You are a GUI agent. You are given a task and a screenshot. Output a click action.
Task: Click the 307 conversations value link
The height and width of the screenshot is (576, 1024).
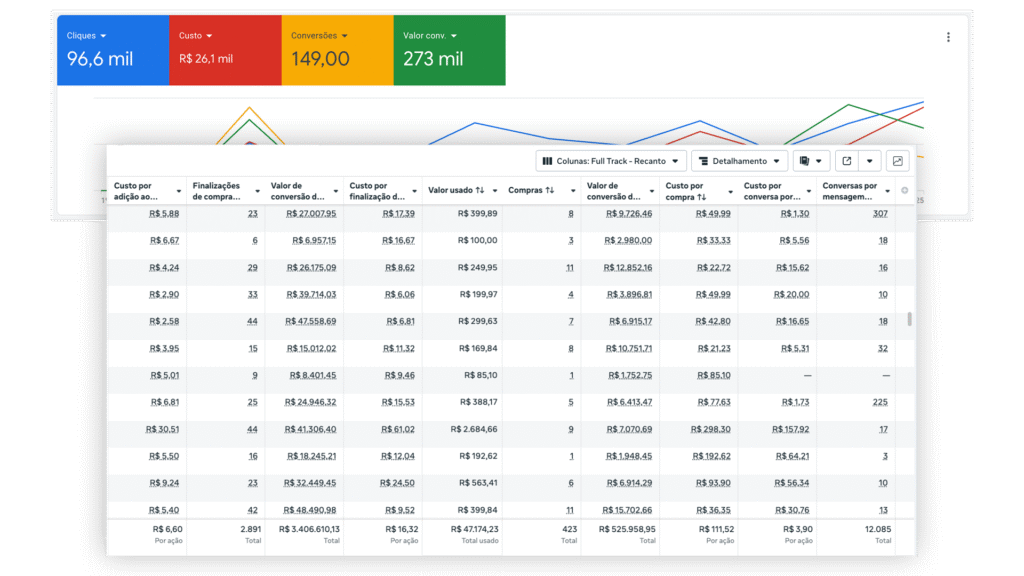tap(880, 213)
